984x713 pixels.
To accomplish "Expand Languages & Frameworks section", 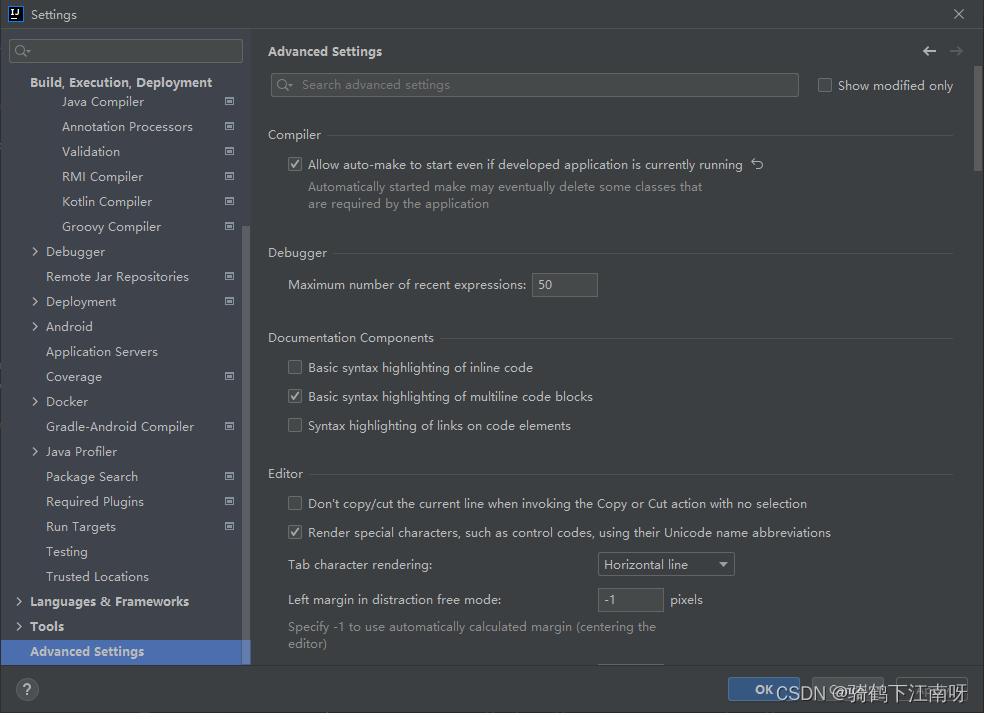I will click(17, 601).
